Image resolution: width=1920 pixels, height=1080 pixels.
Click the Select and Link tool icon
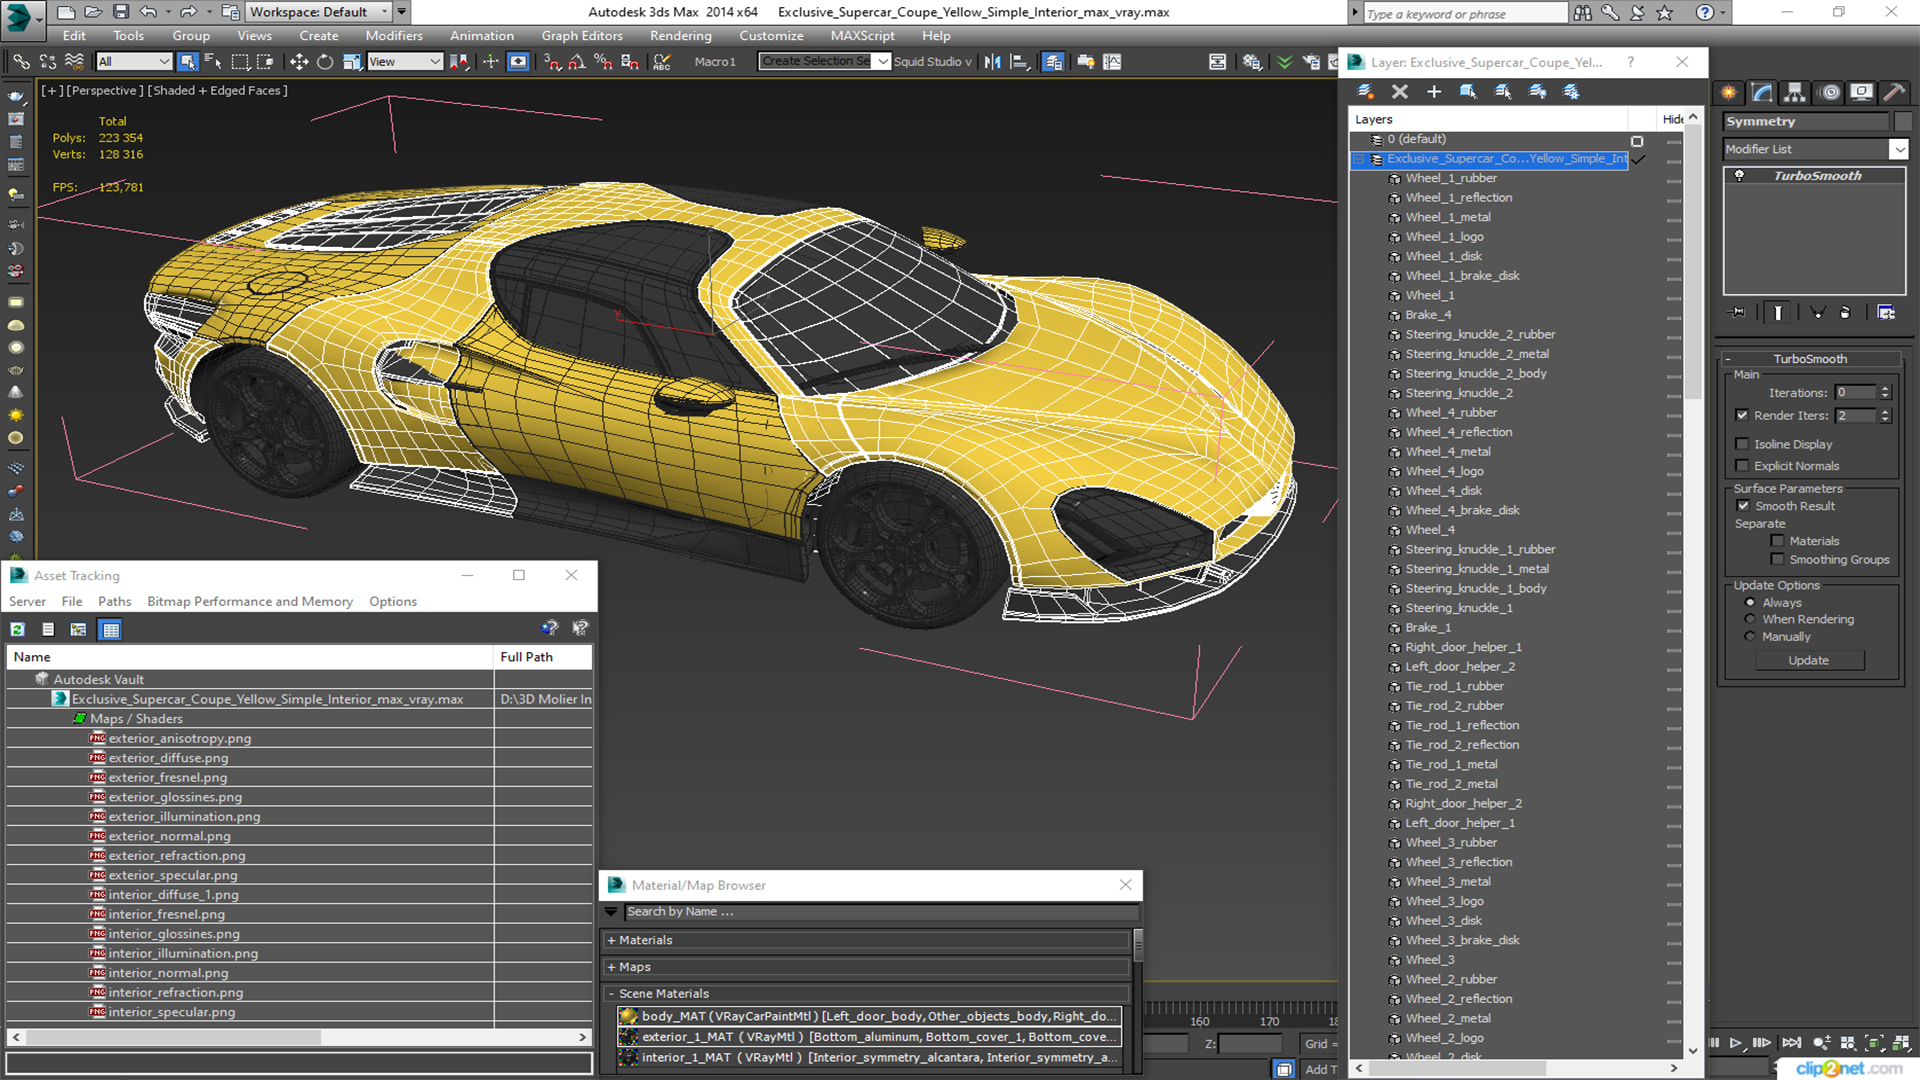21,62
